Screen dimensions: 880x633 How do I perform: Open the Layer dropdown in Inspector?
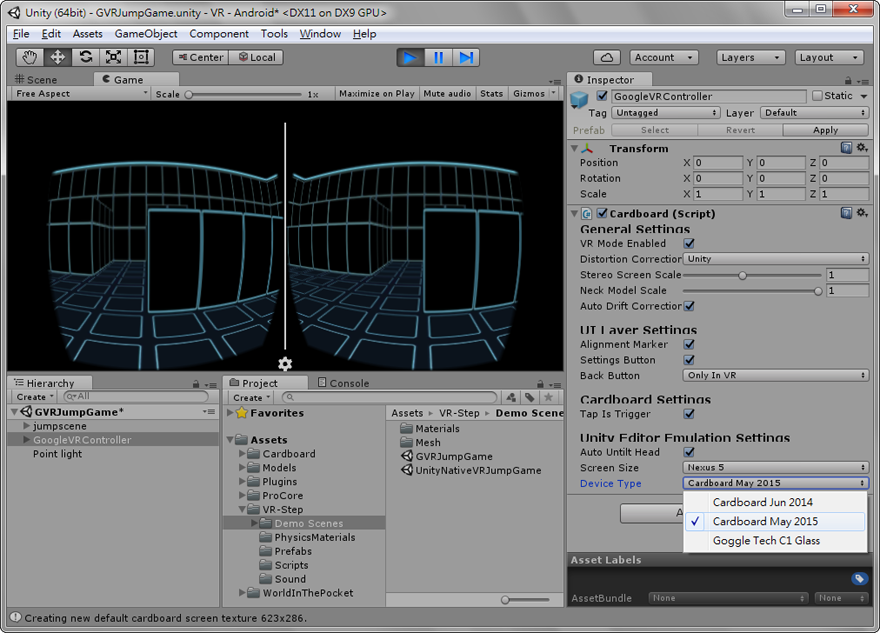[x=814, y=113]
